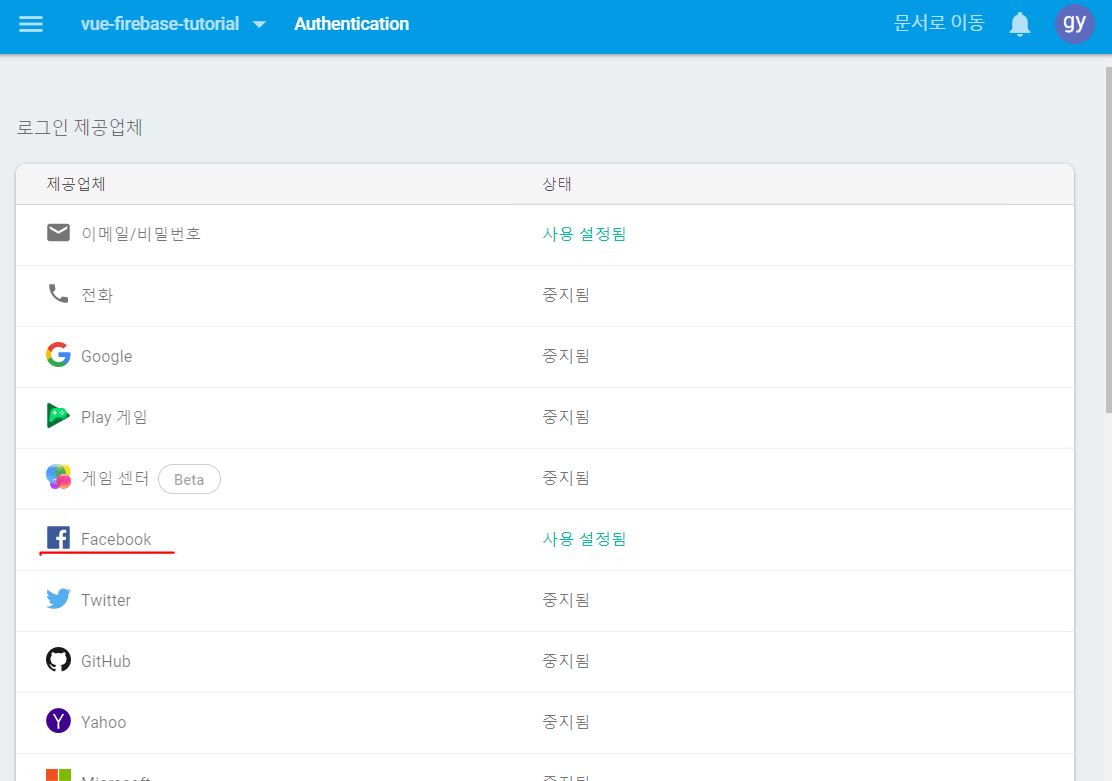Click the Beta badge
1112x781 pixels.
click(189, 480)
